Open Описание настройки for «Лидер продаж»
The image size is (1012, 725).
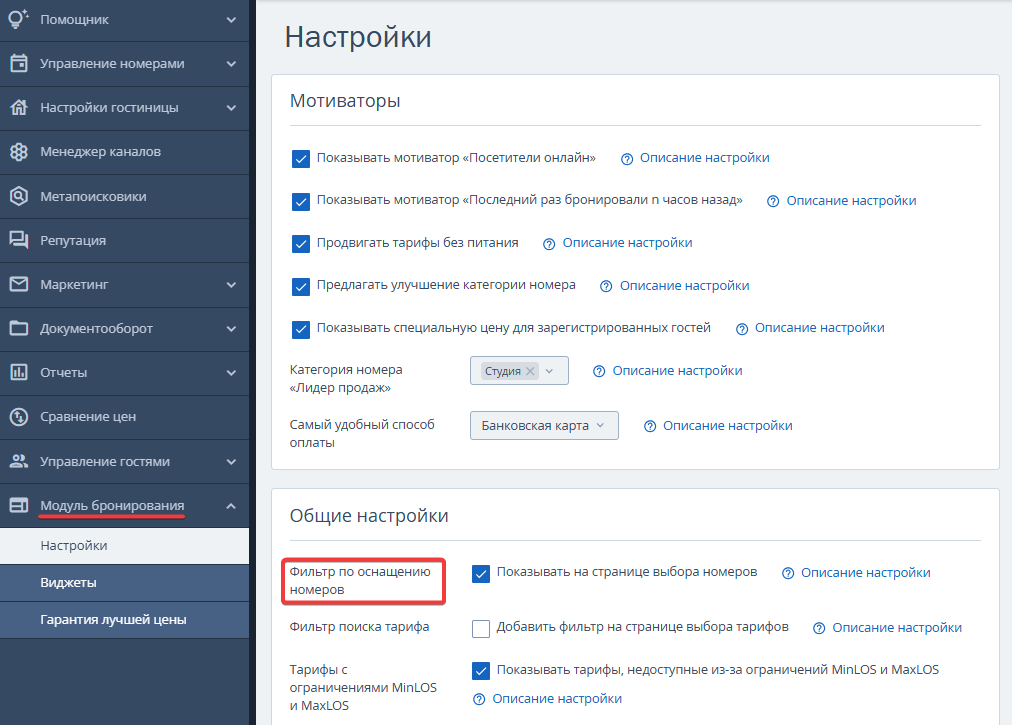677,371
